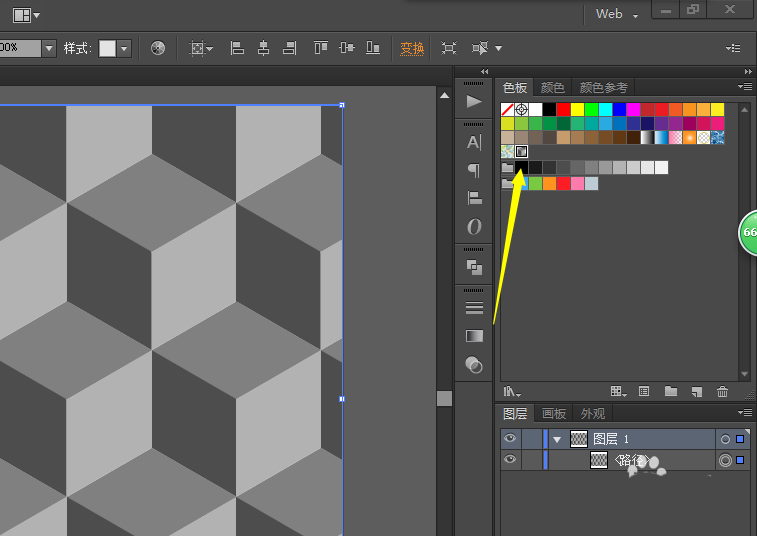
Task: Click the new color group folder icon
Action: (x=670, y=391)
